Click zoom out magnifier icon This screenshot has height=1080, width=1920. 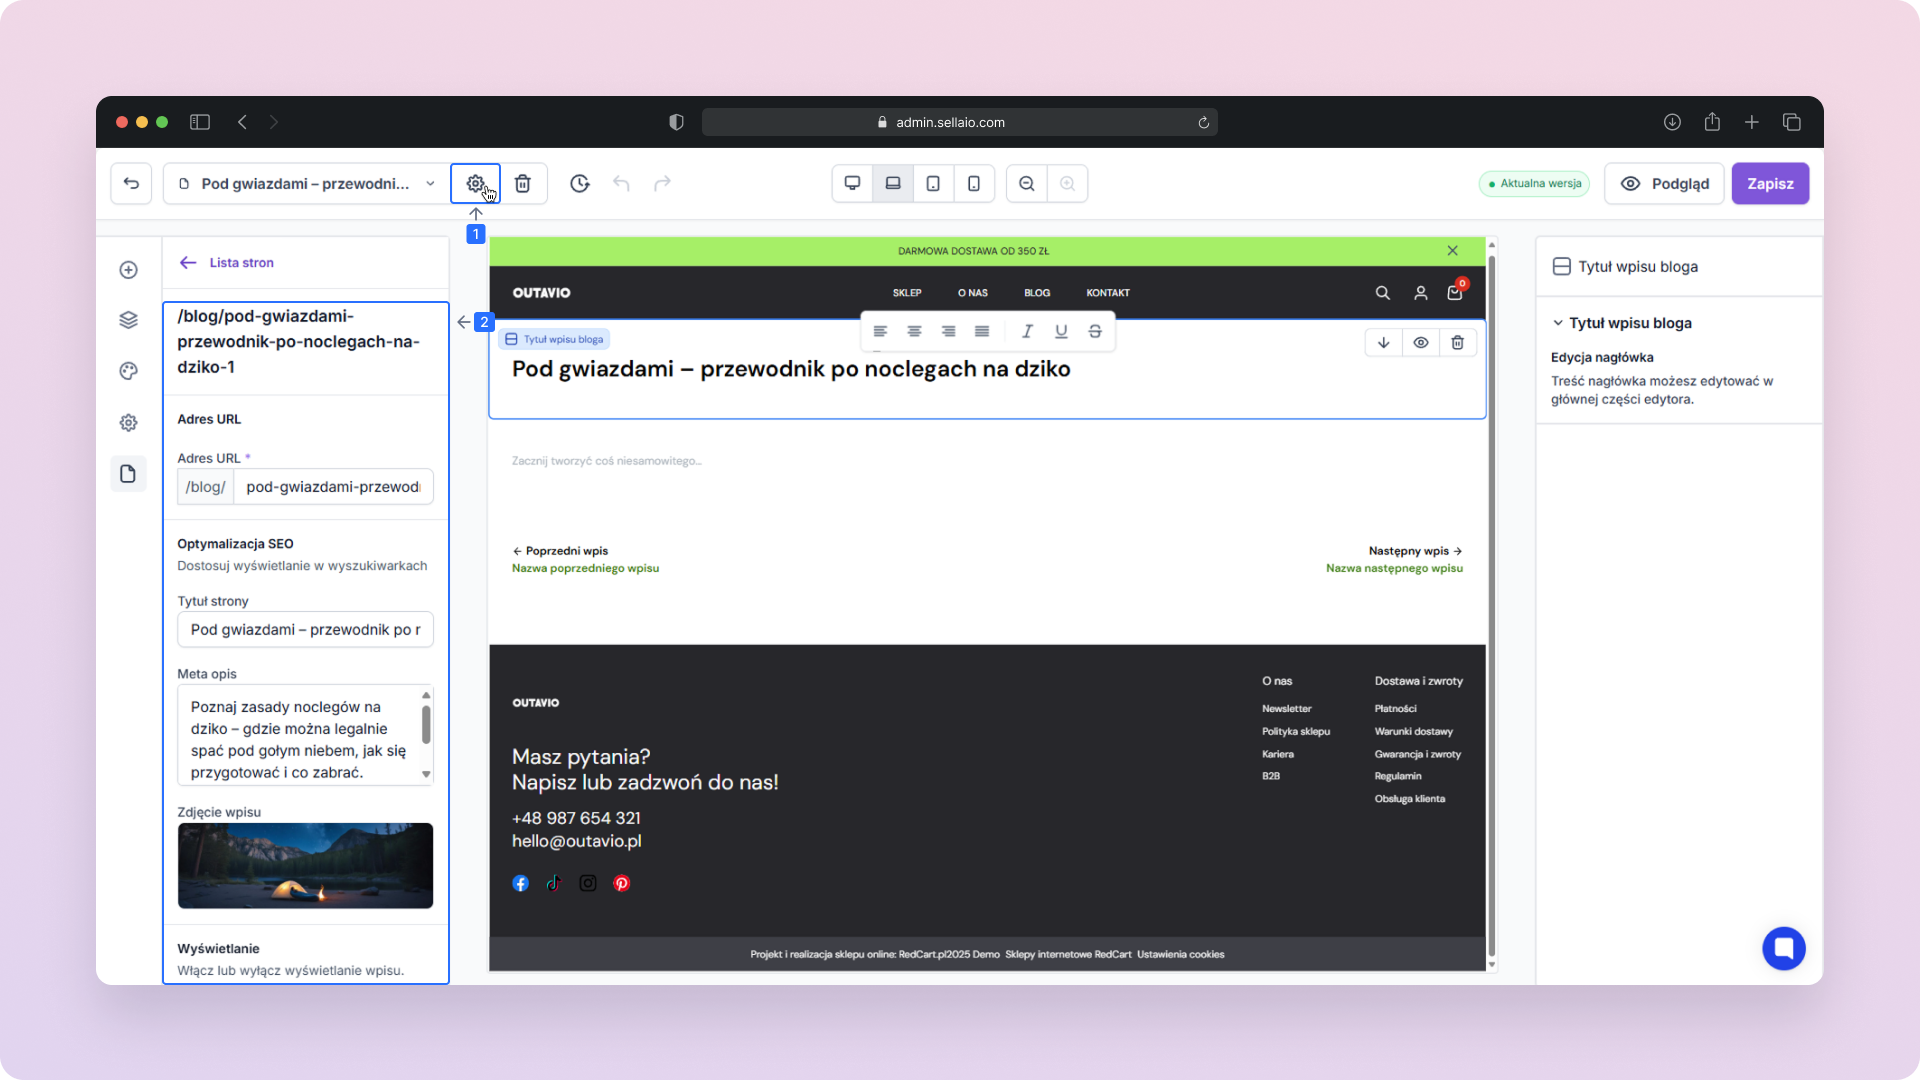(1027, 184)
